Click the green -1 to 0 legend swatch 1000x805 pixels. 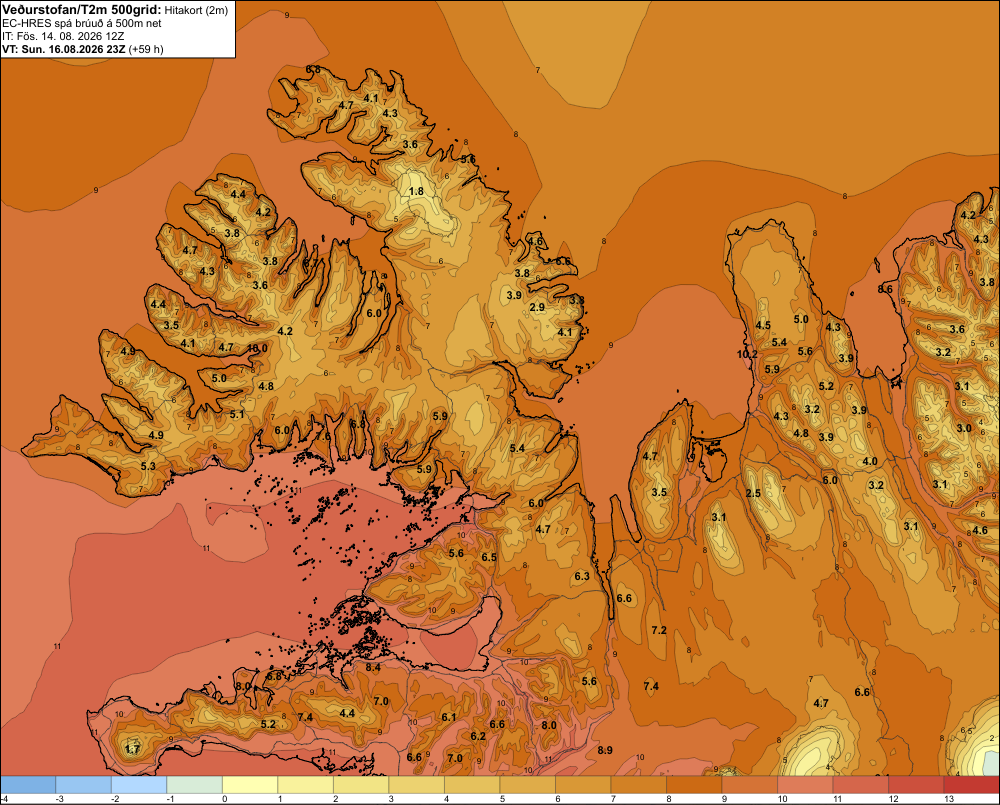coord(195,785)
